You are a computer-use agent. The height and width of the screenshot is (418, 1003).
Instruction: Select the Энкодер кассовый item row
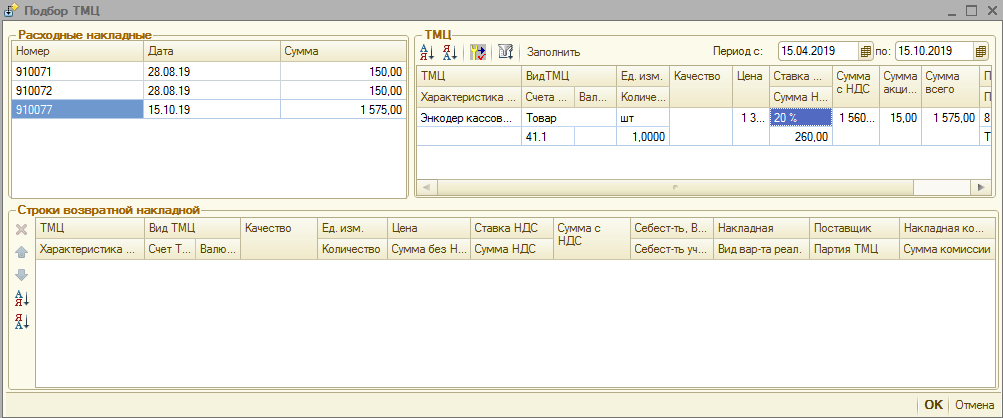click(x=467, y=118)
